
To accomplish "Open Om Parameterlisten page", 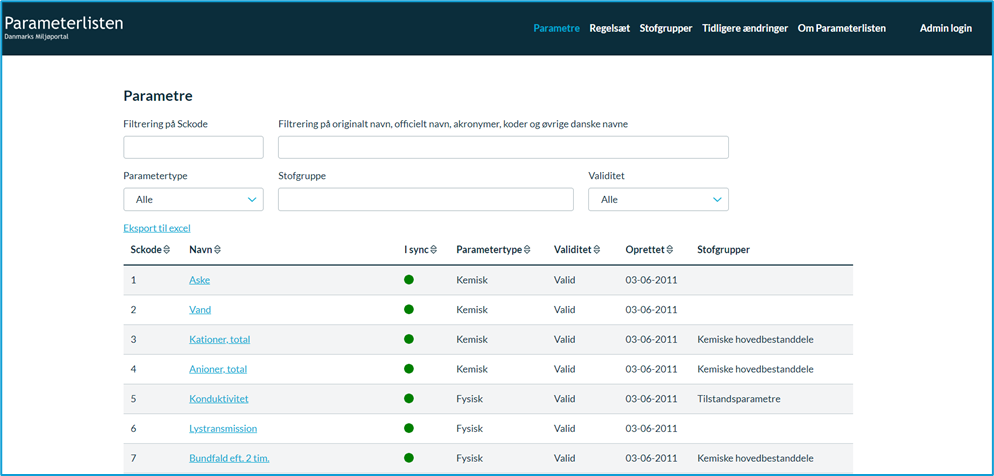I will [842, 29].
